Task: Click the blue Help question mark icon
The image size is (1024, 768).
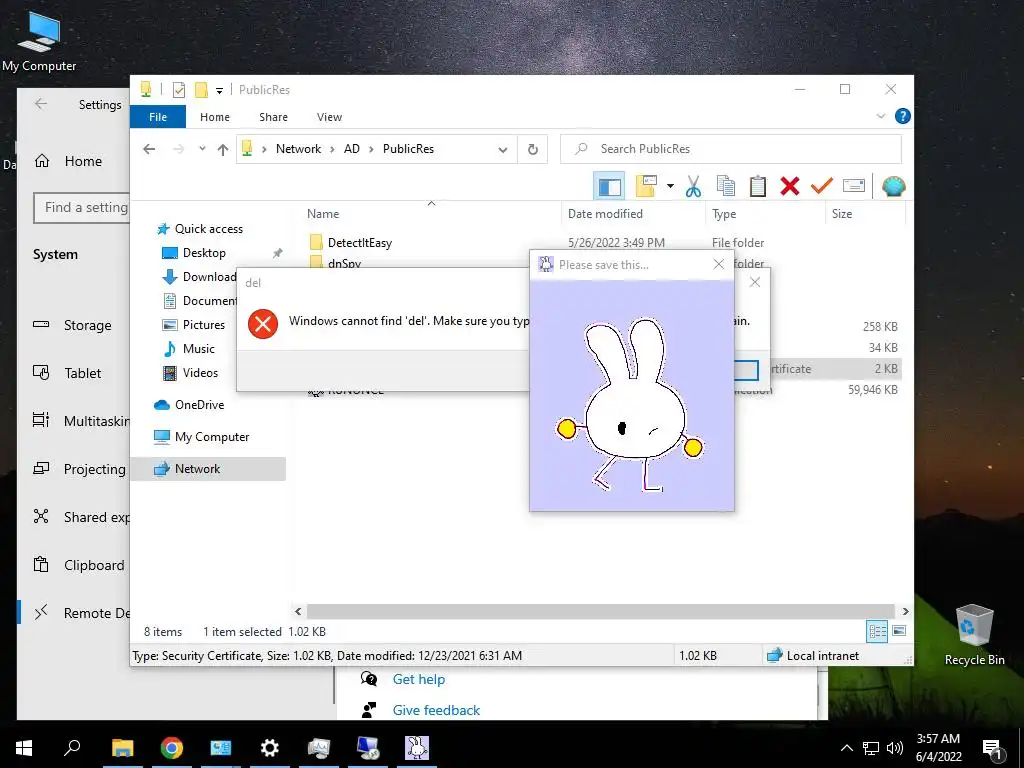Action: (903, 116)
